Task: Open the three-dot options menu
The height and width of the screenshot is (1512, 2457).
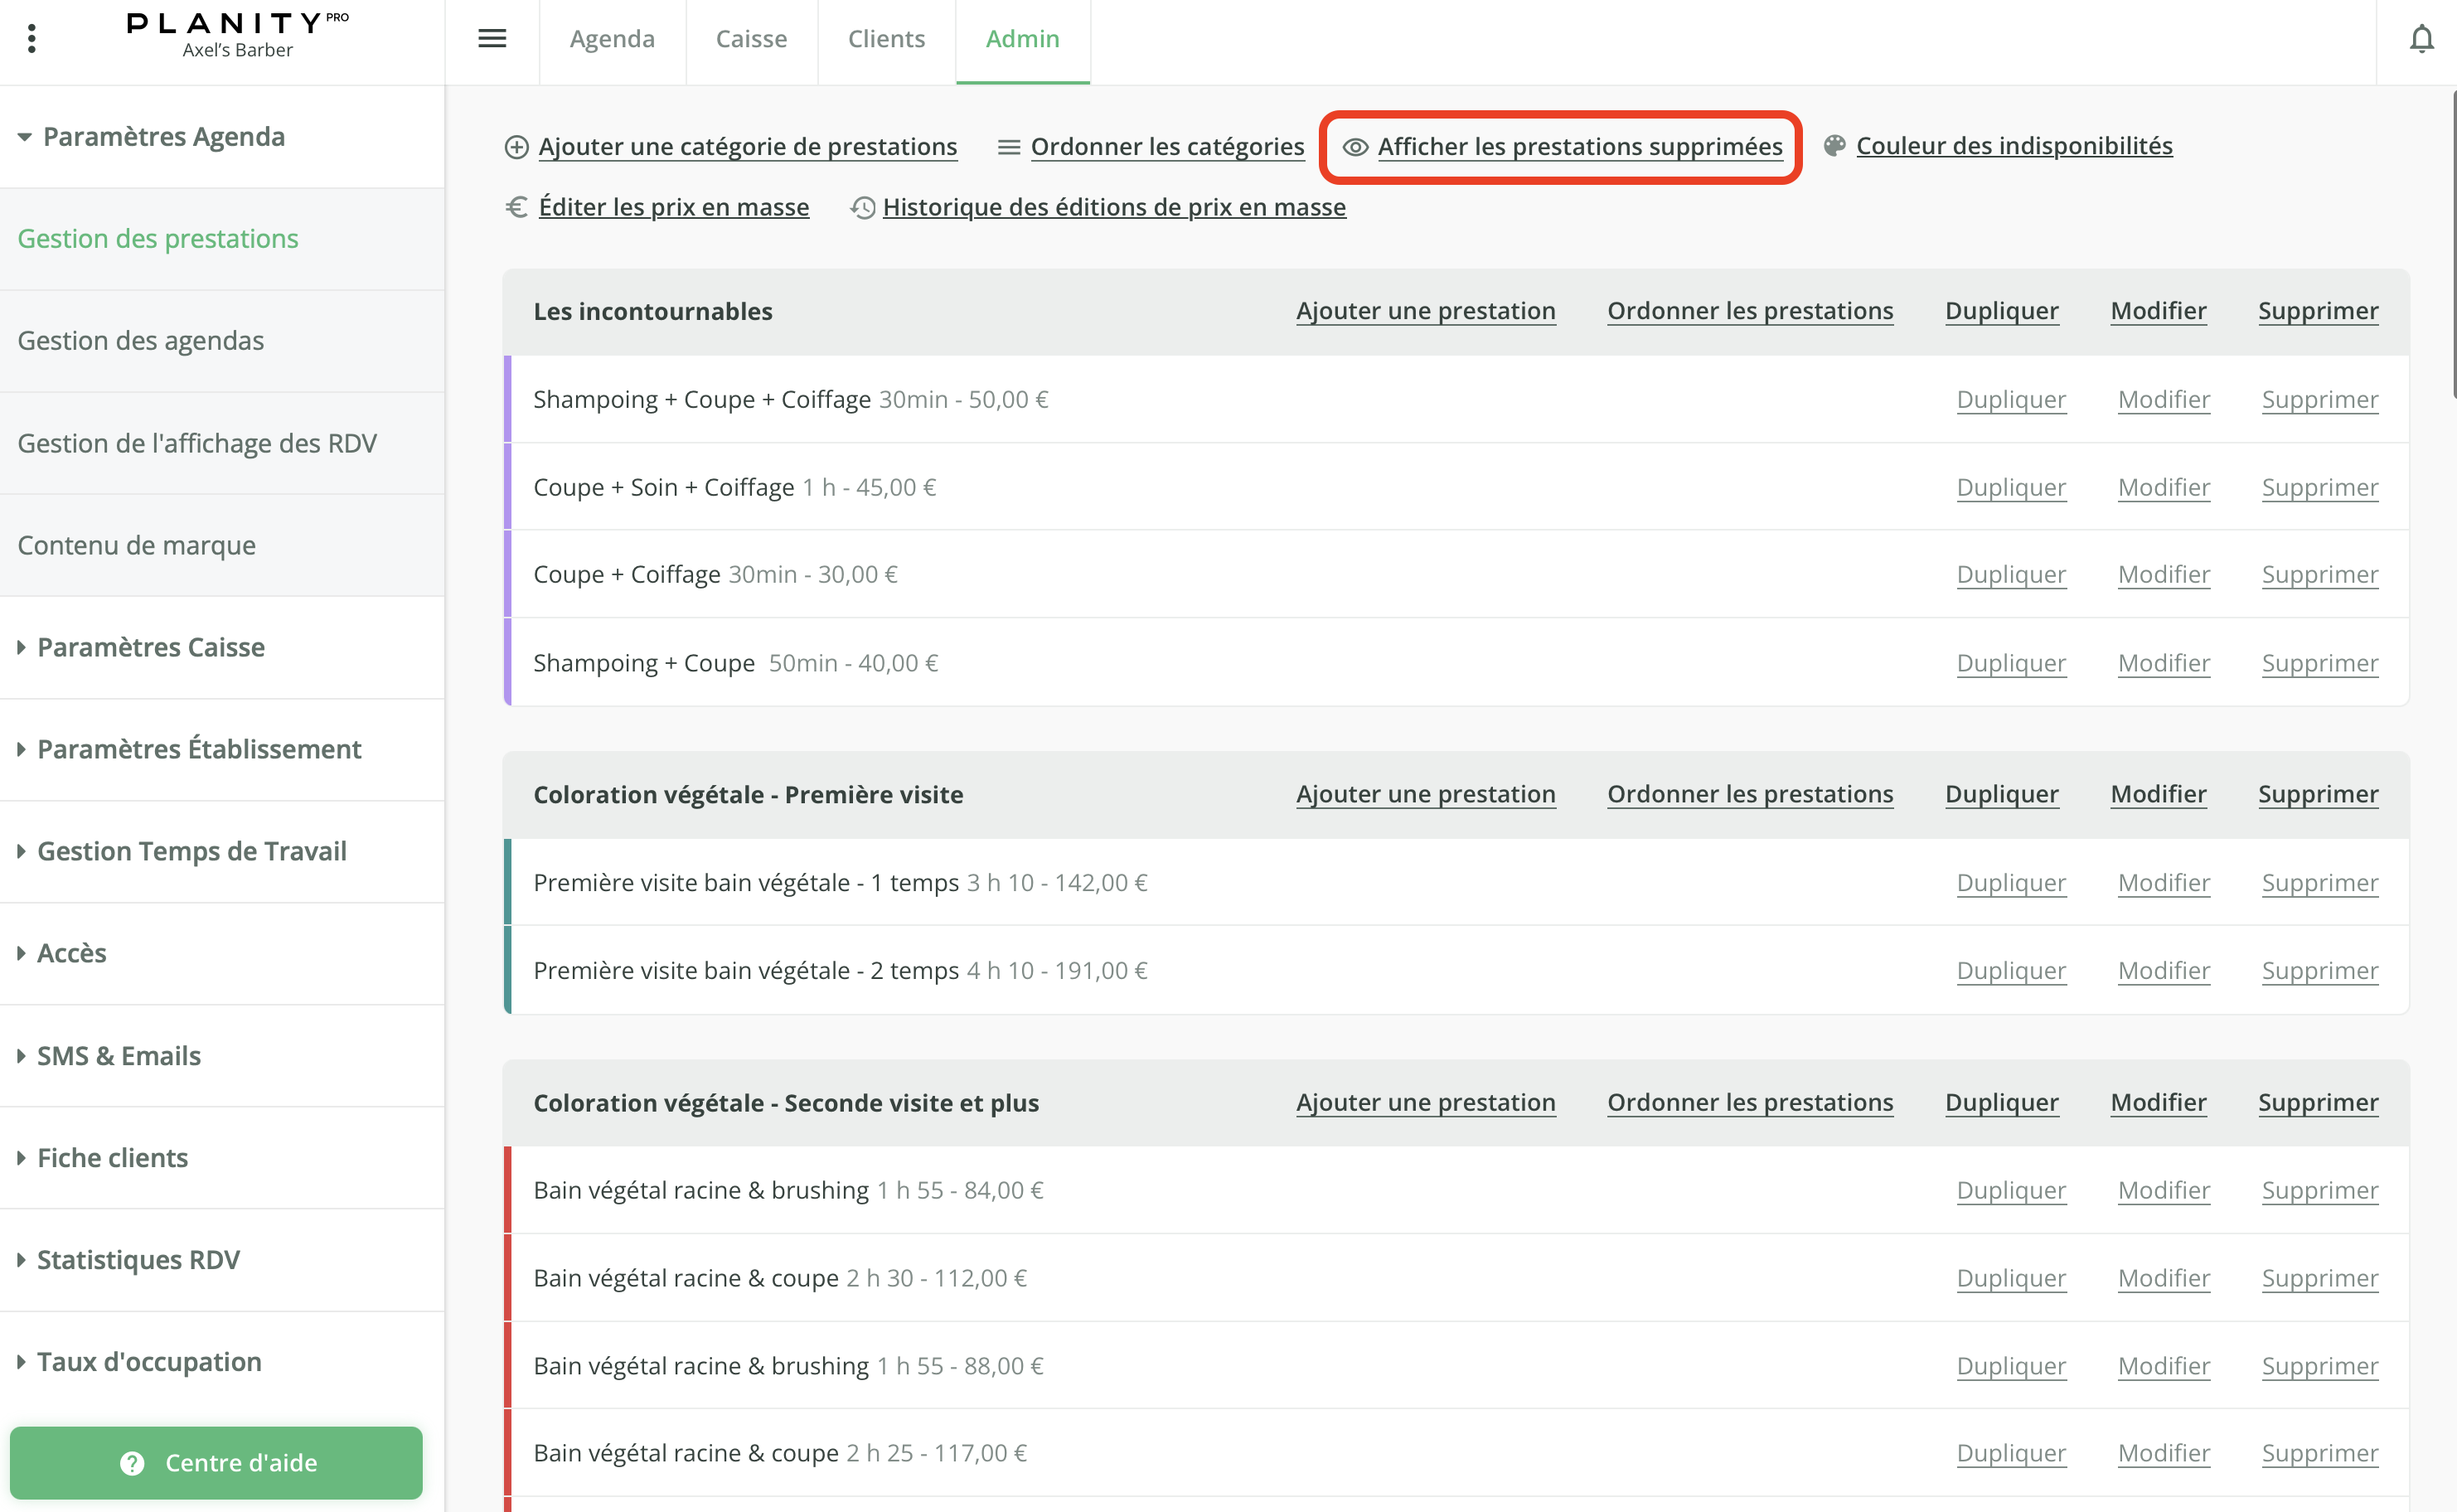Action: (32, 39)
